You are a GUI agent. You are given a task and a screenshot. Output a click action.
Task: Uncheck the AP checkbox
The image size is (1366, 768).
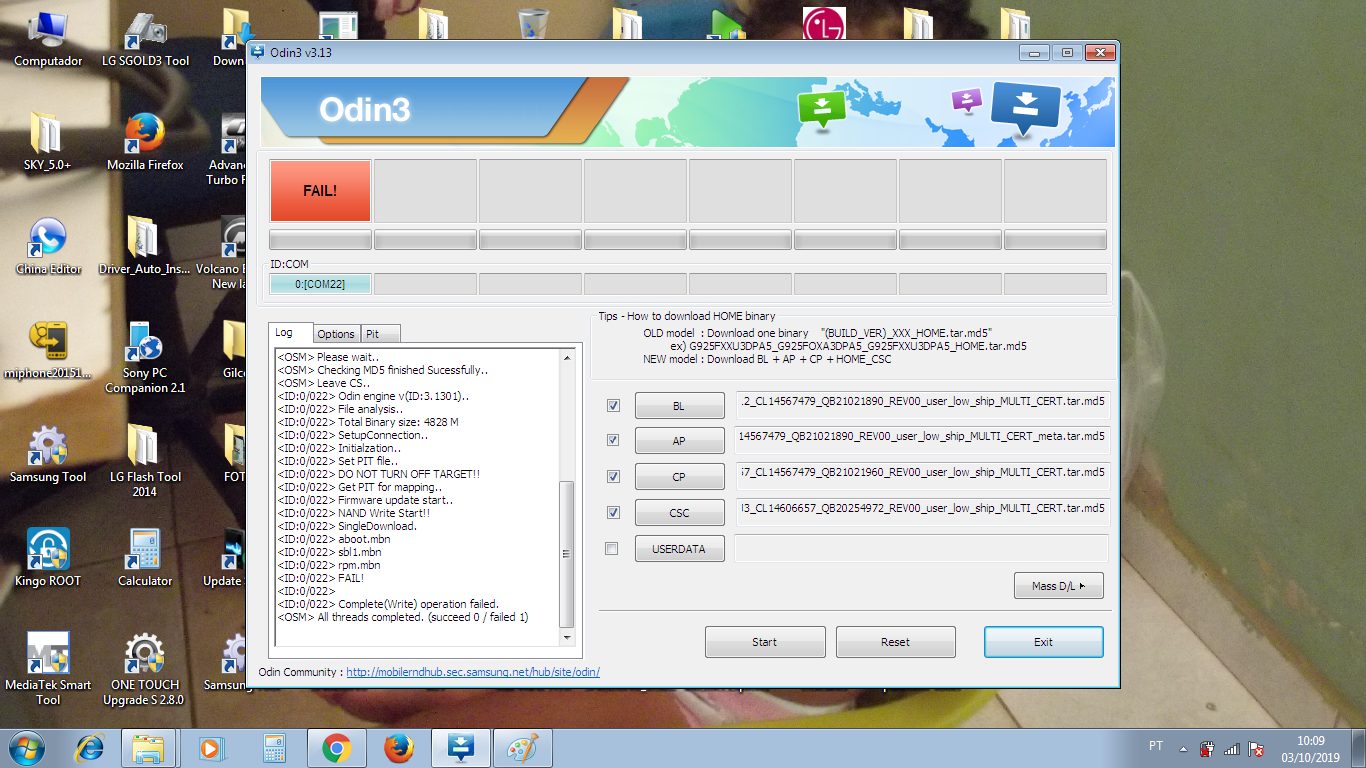click(x=613, y=440)
